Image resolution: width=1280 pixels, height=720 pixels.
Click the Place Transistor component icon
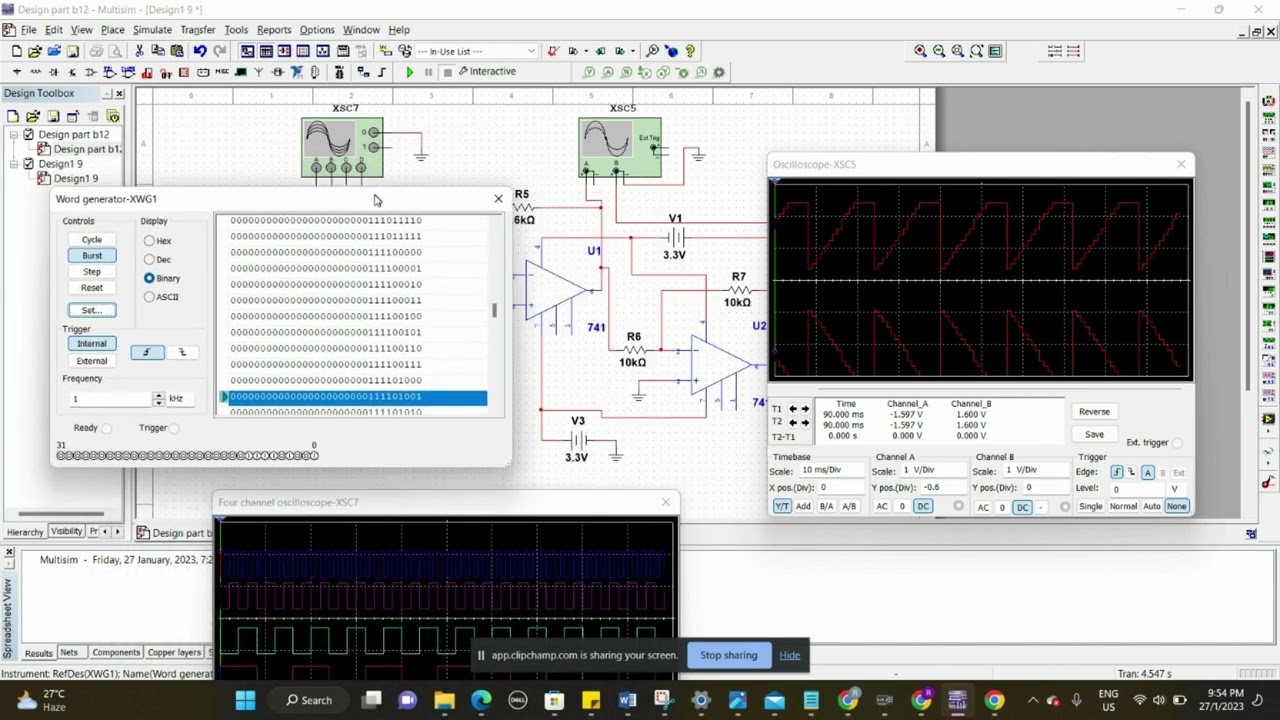click(x=73, y=72)
